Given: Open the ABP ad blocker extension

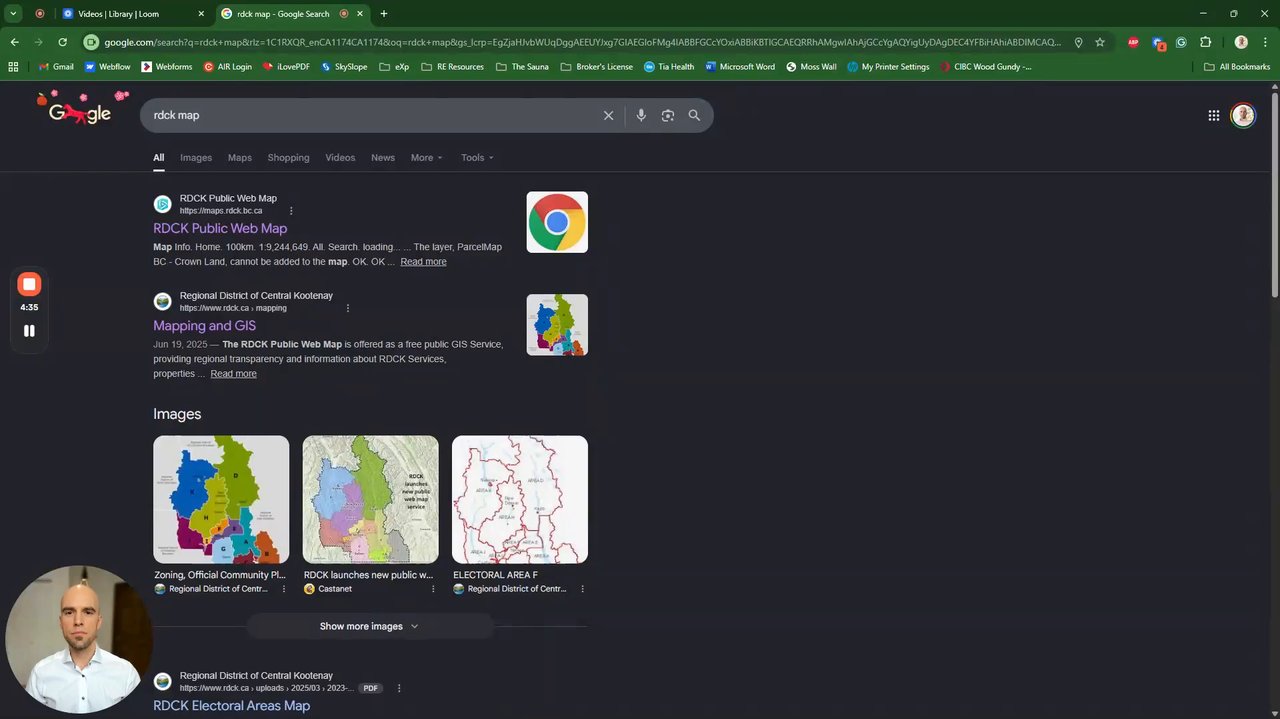Looking at the screenshot, I should tap(1133, 42).
